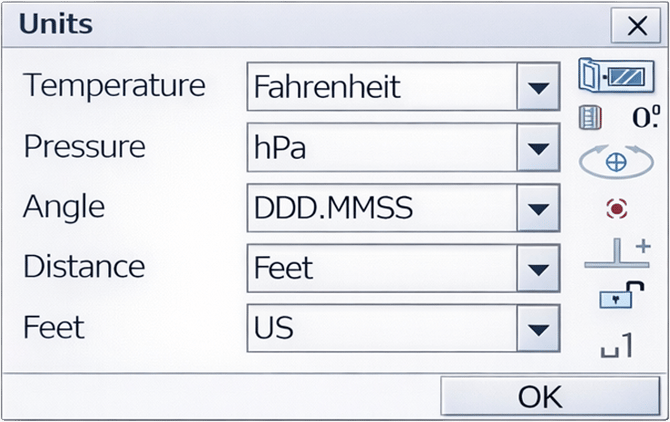Click the Fahrenheit value field
The width and height of the screenshot is (670, 422).
381,88
